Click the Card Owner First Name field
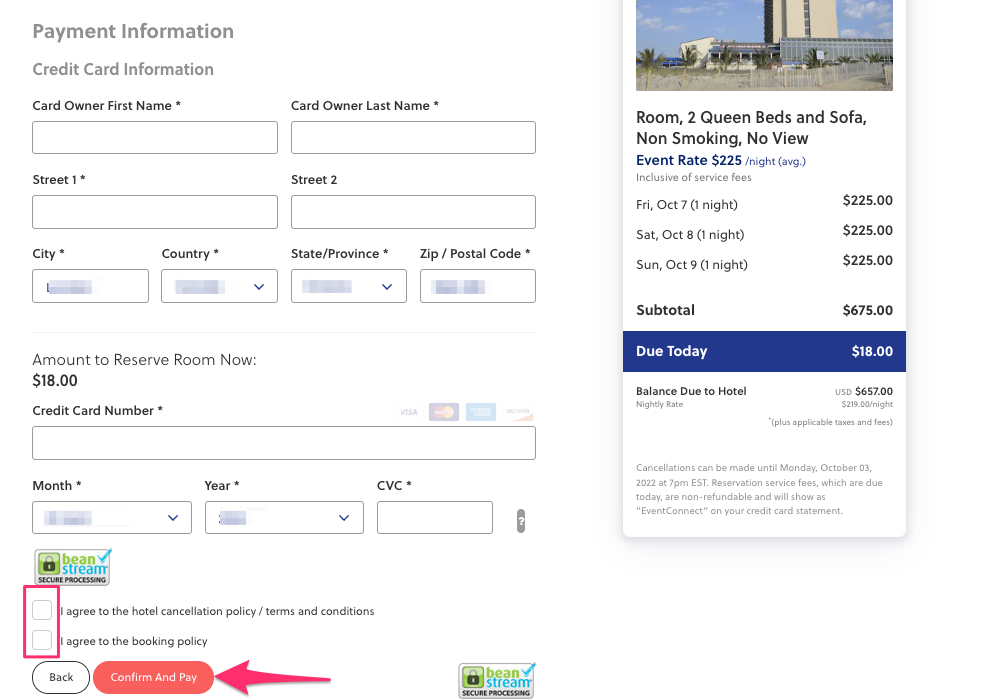This screenshot has width=984, height=700. pos(154,137)
